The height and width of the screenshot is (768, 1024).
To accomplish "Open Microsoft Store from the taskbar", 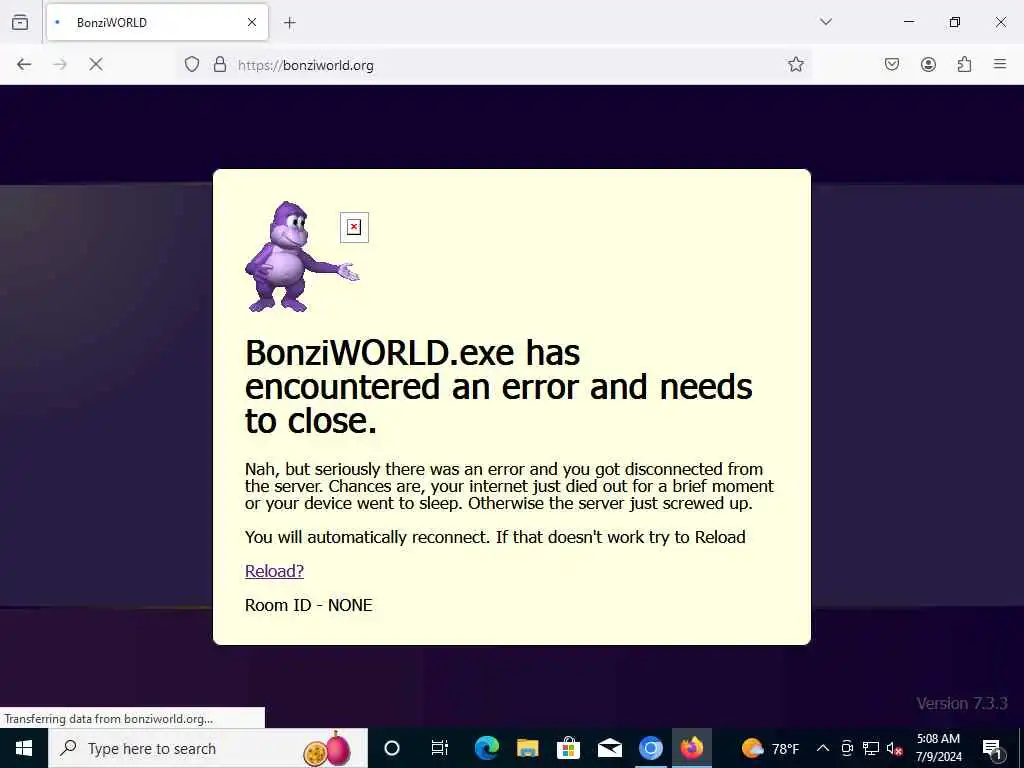I will click(568, 748).
